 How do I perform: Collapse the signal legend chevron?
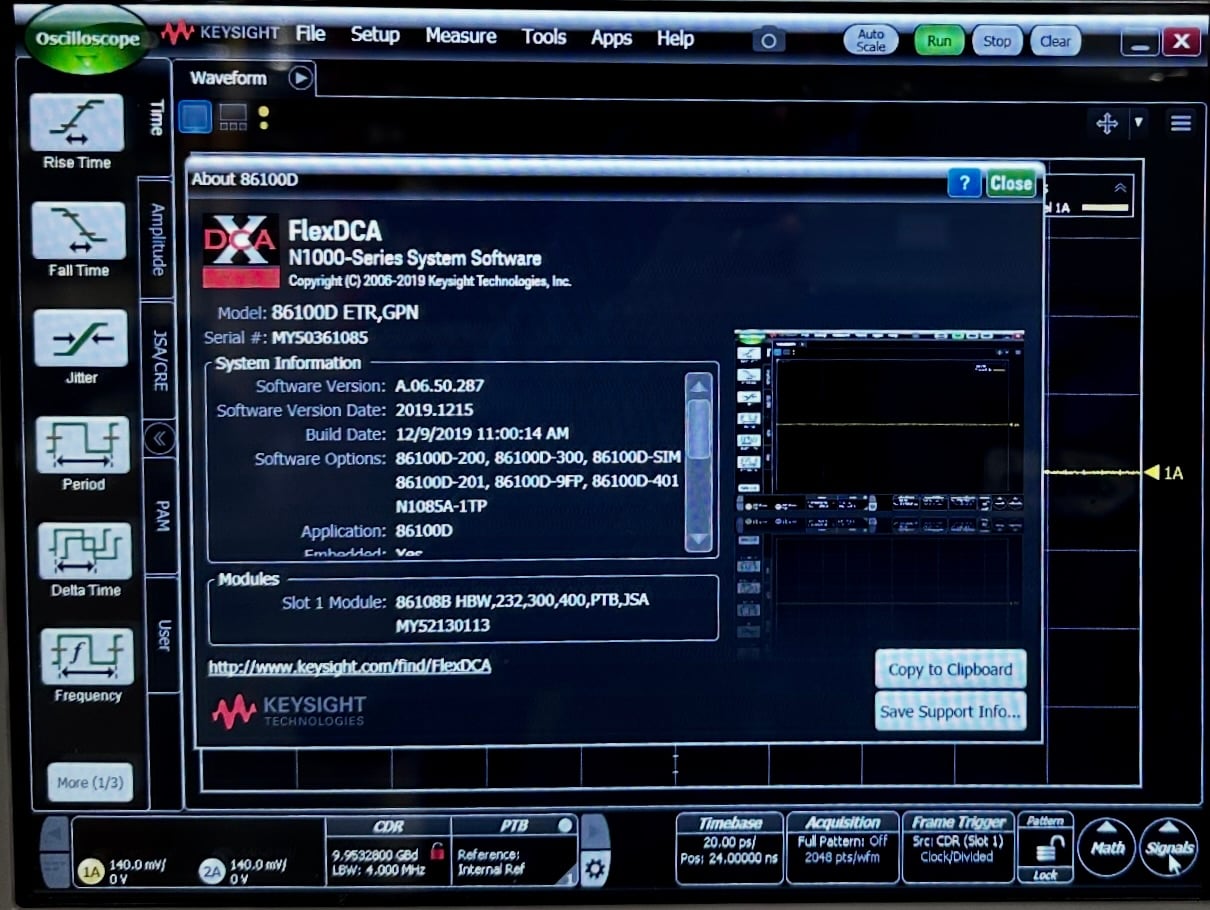point(1120,187)
